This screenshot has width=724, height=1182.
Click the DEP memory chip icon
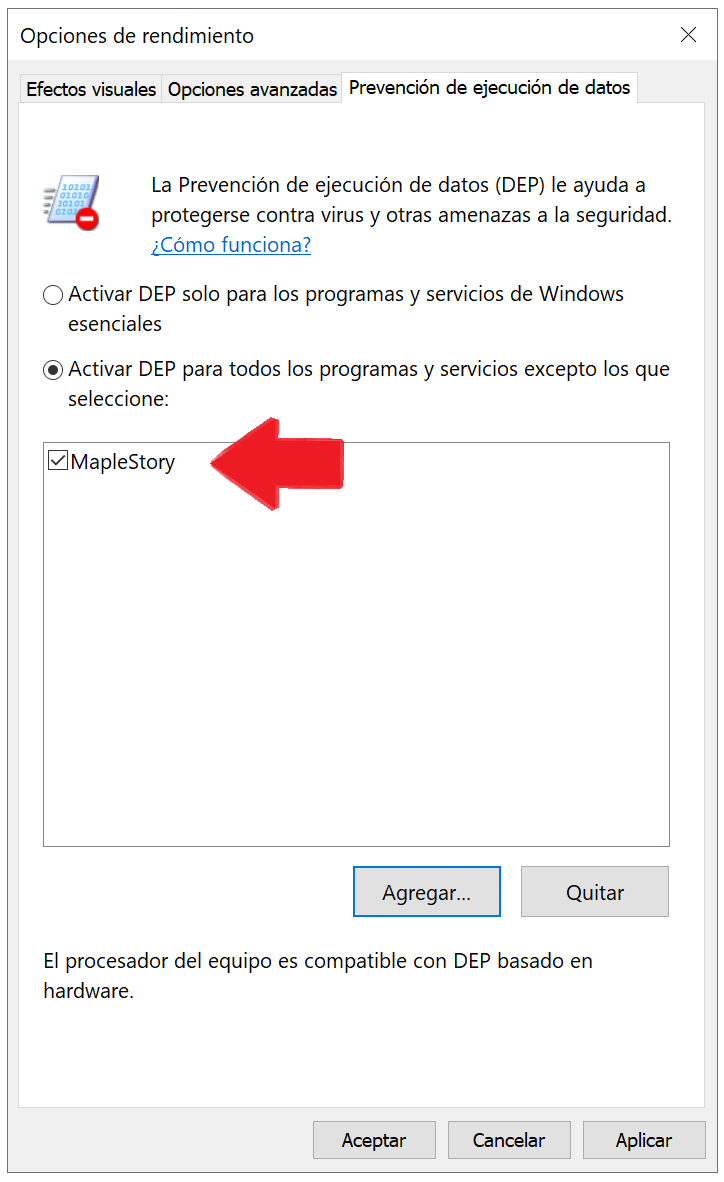(72, 202)
